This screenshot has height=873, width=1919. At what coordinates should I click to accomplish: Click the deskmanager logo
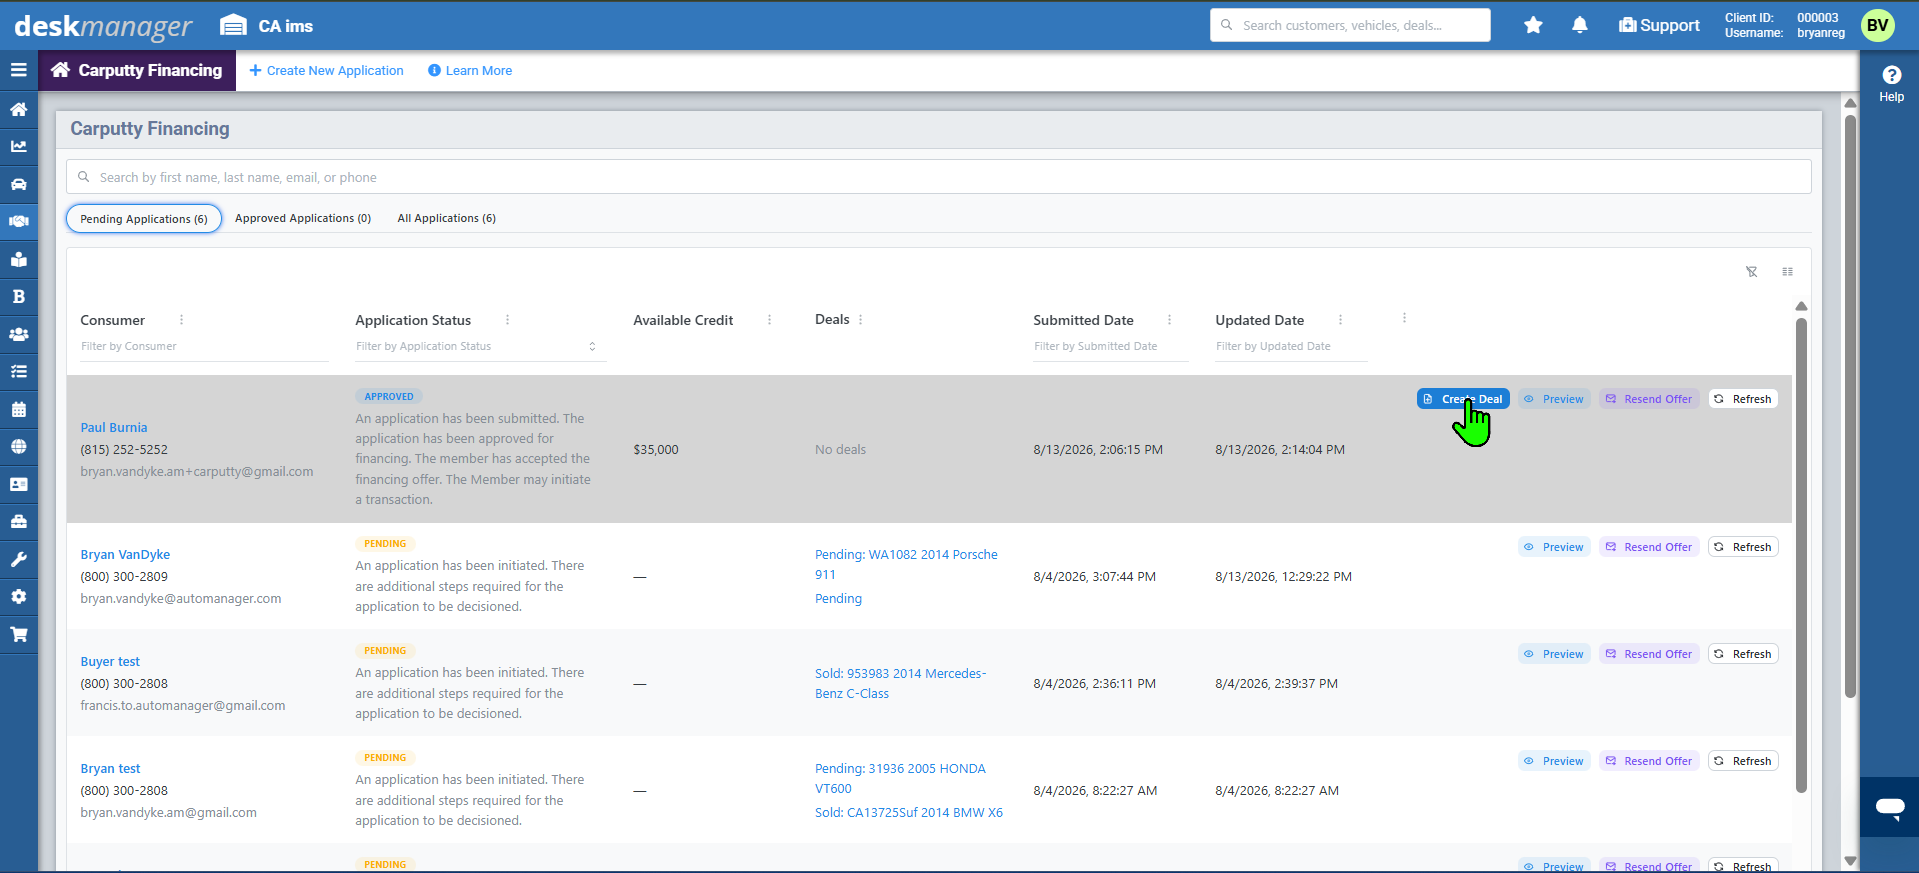[x=103, y=26]
